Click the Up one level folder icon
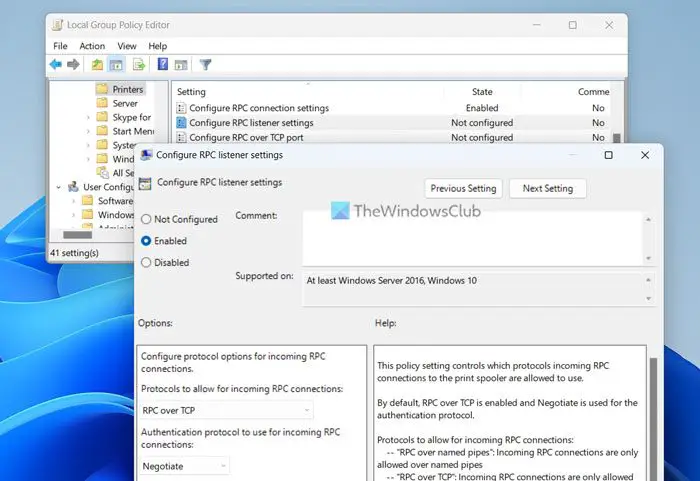Viewport: 700px width, 481px height. (x=97, y=65)
